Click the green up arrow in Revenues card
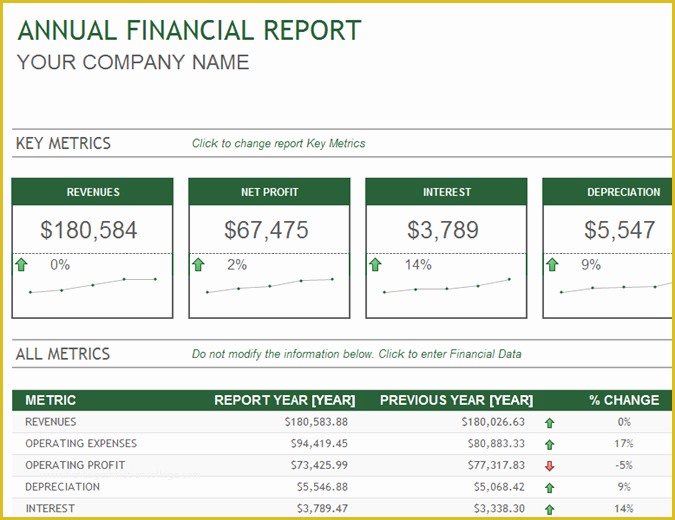Image resolution: width=675 pixels, height=520 pixels. pyautogui.click(x=21, y=264)
